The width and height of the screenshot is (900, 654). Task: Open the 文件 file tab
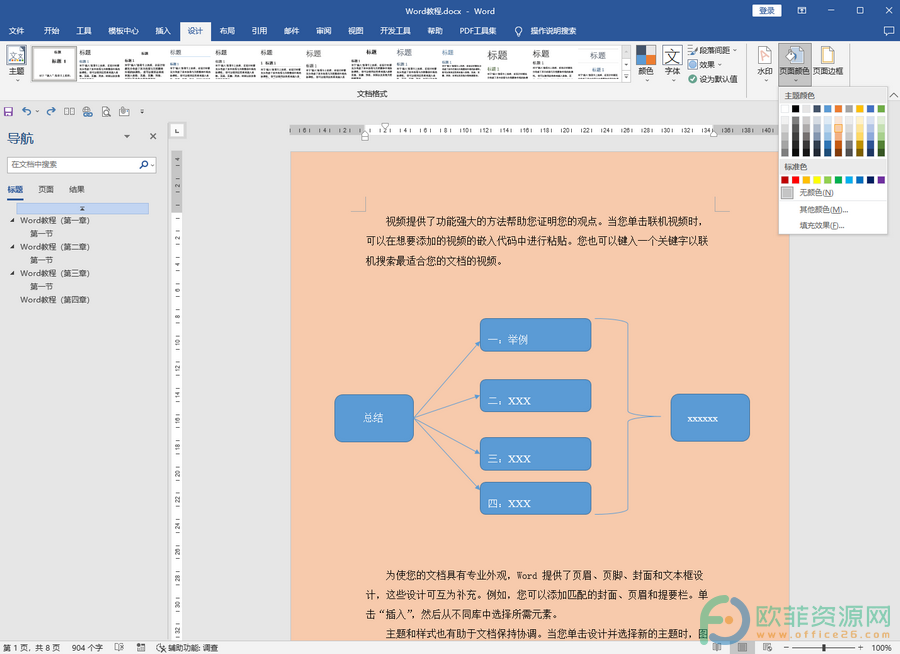(x=17, y=31)
